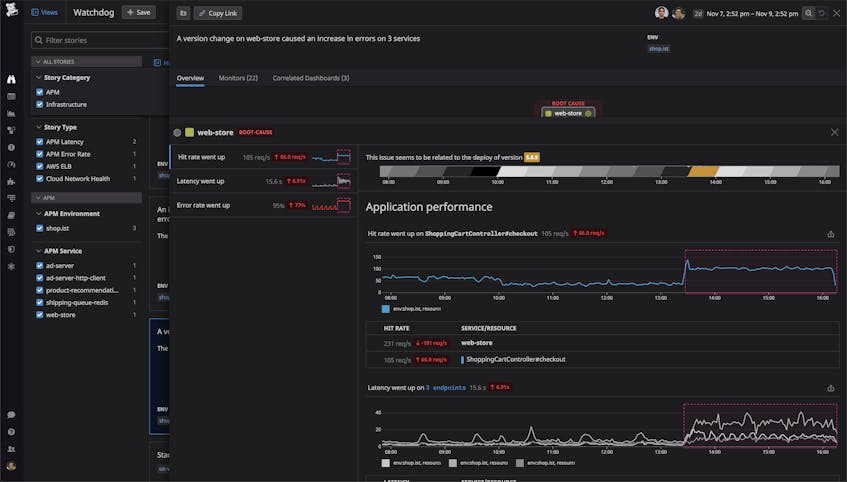Toggle the product-recommendati... checkbox
847x482 pixels.
39,290
